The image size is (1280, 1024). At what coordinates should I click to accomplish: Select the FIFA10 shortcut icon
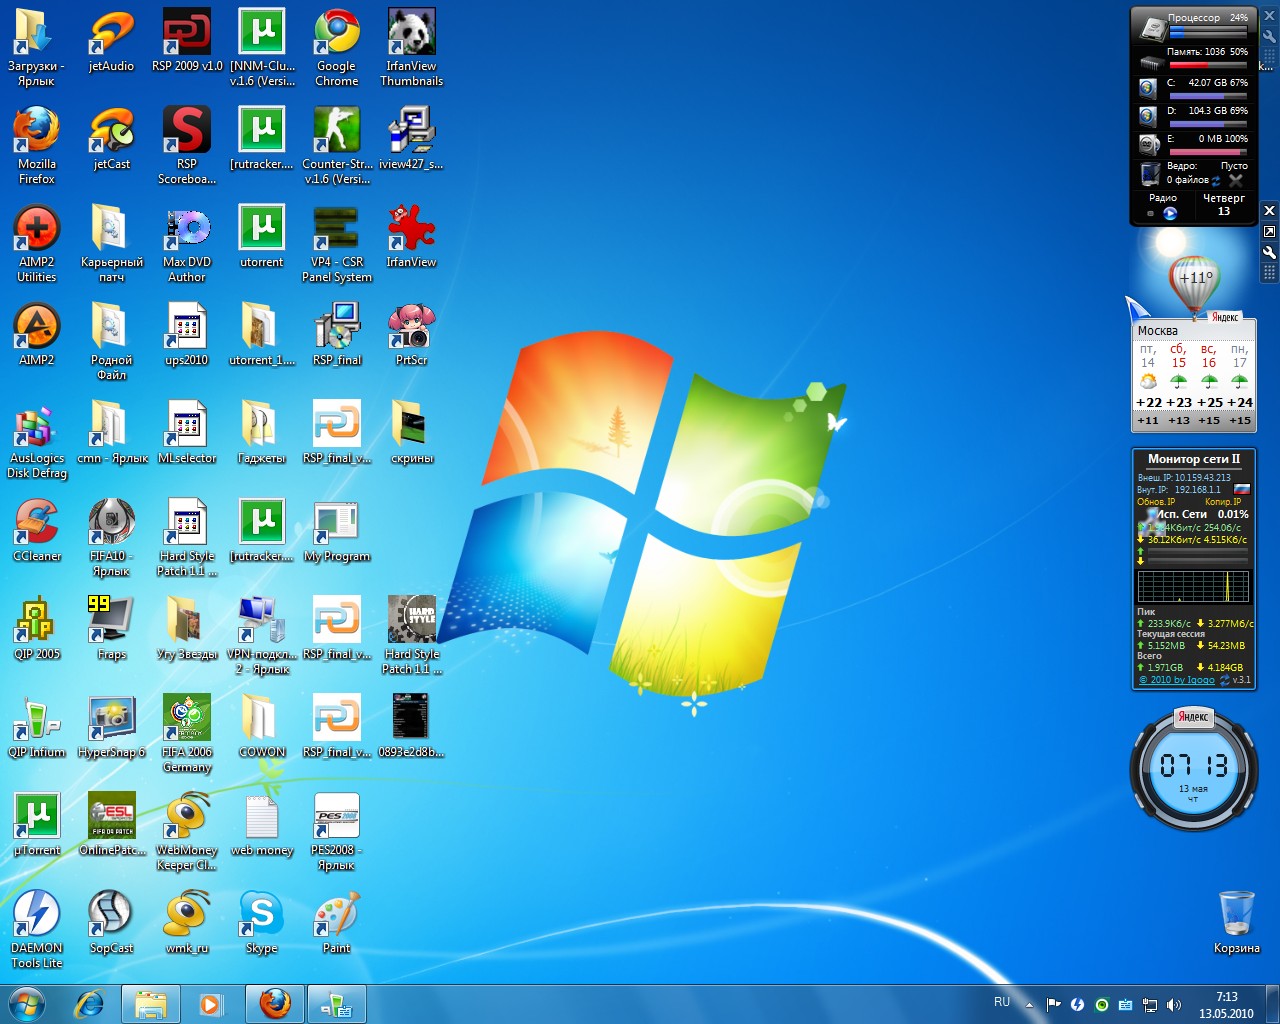click(111, 537)
